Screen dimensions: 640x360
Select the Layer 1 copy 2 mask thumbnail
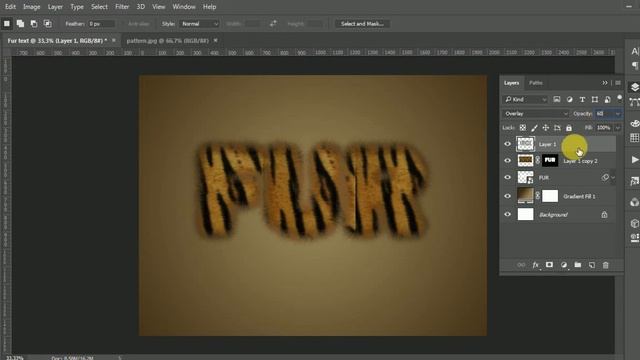[x=550, y=160]
